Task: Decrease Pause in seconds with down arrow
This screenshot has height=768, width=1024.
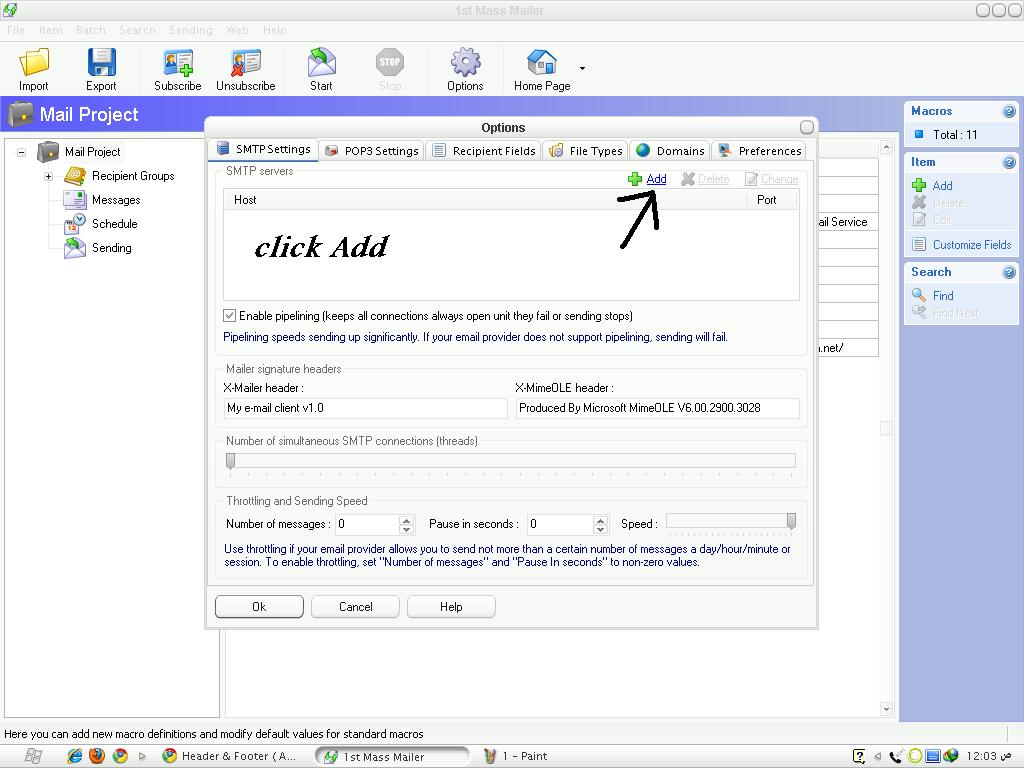Action: pyautogui.click(x=601, y=529)
